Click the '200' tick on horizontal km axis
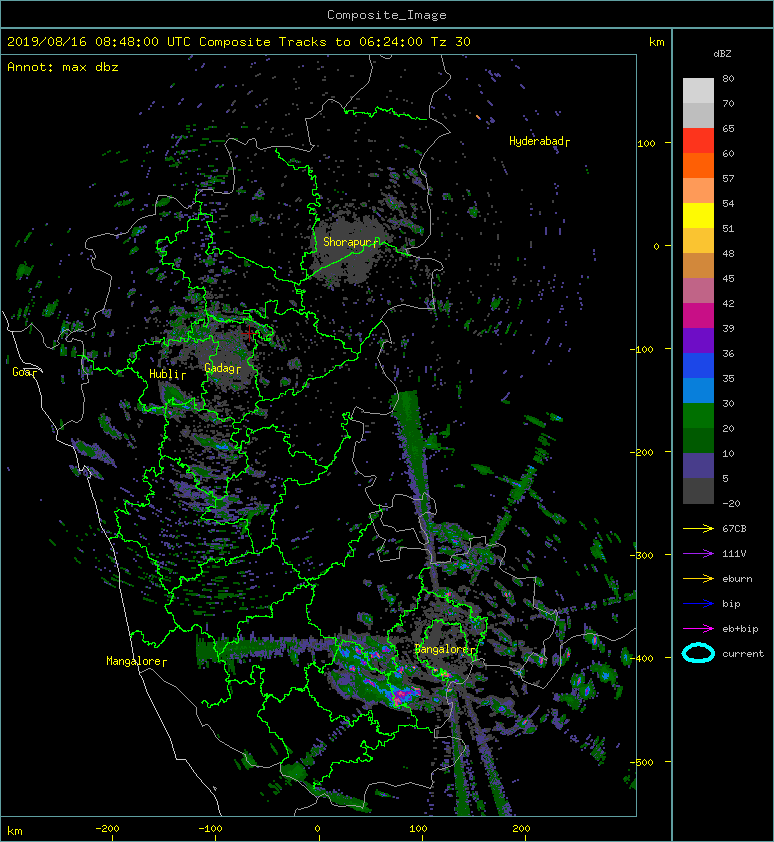 (521, 829)
